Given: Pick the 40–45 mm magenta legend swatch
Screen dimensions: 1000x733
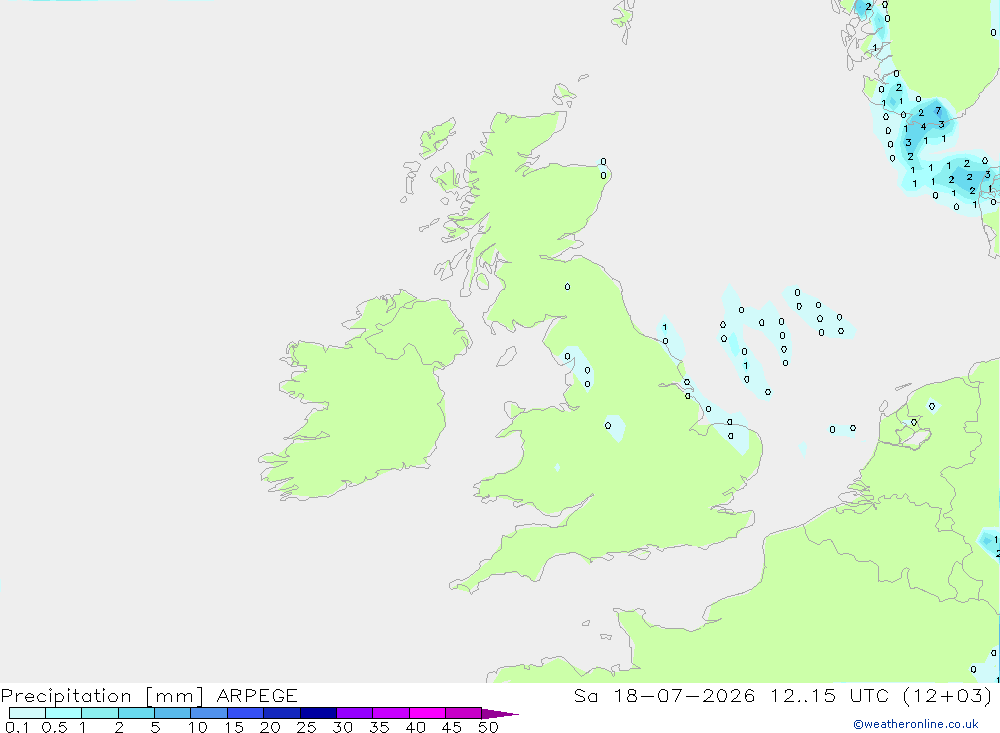Looking at the screenshot, I should pos(427,713).
